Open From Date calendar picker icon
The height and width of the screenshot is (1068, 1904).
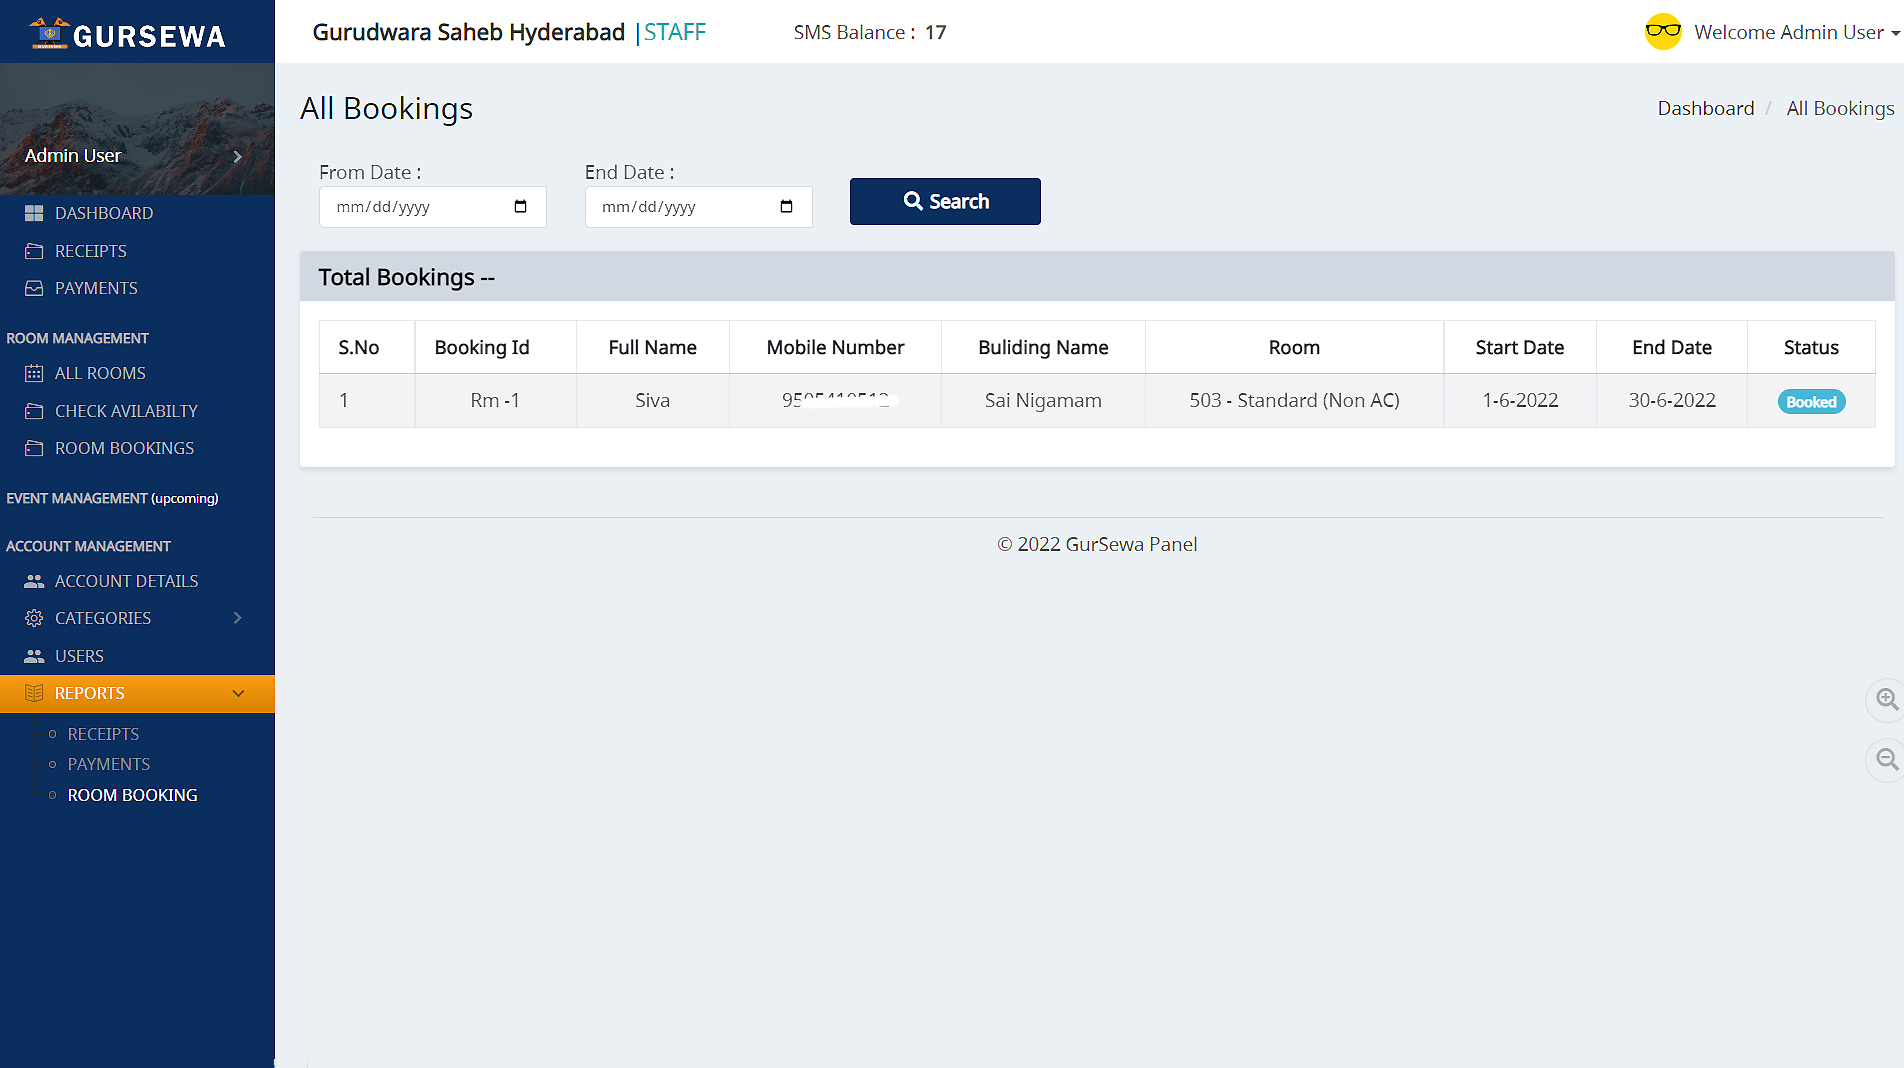[520, 207]
